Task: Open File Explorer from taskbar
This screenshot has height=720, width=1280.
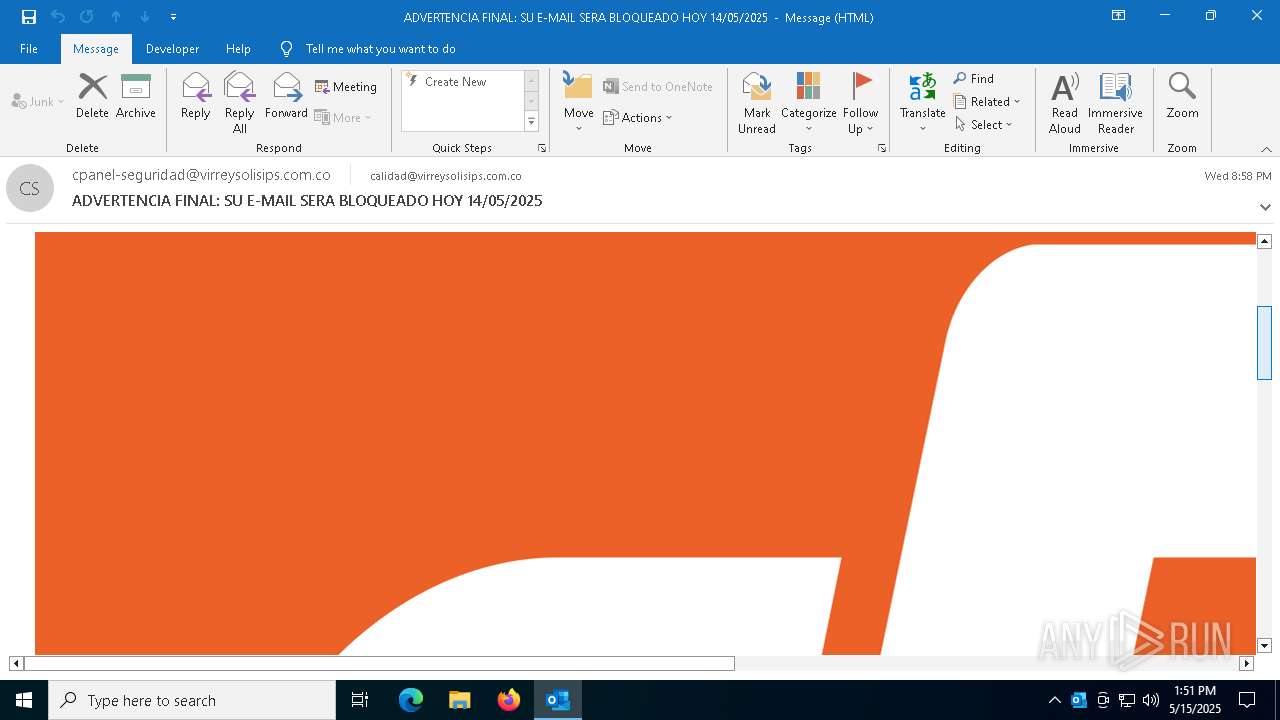Action: [460, 700]
